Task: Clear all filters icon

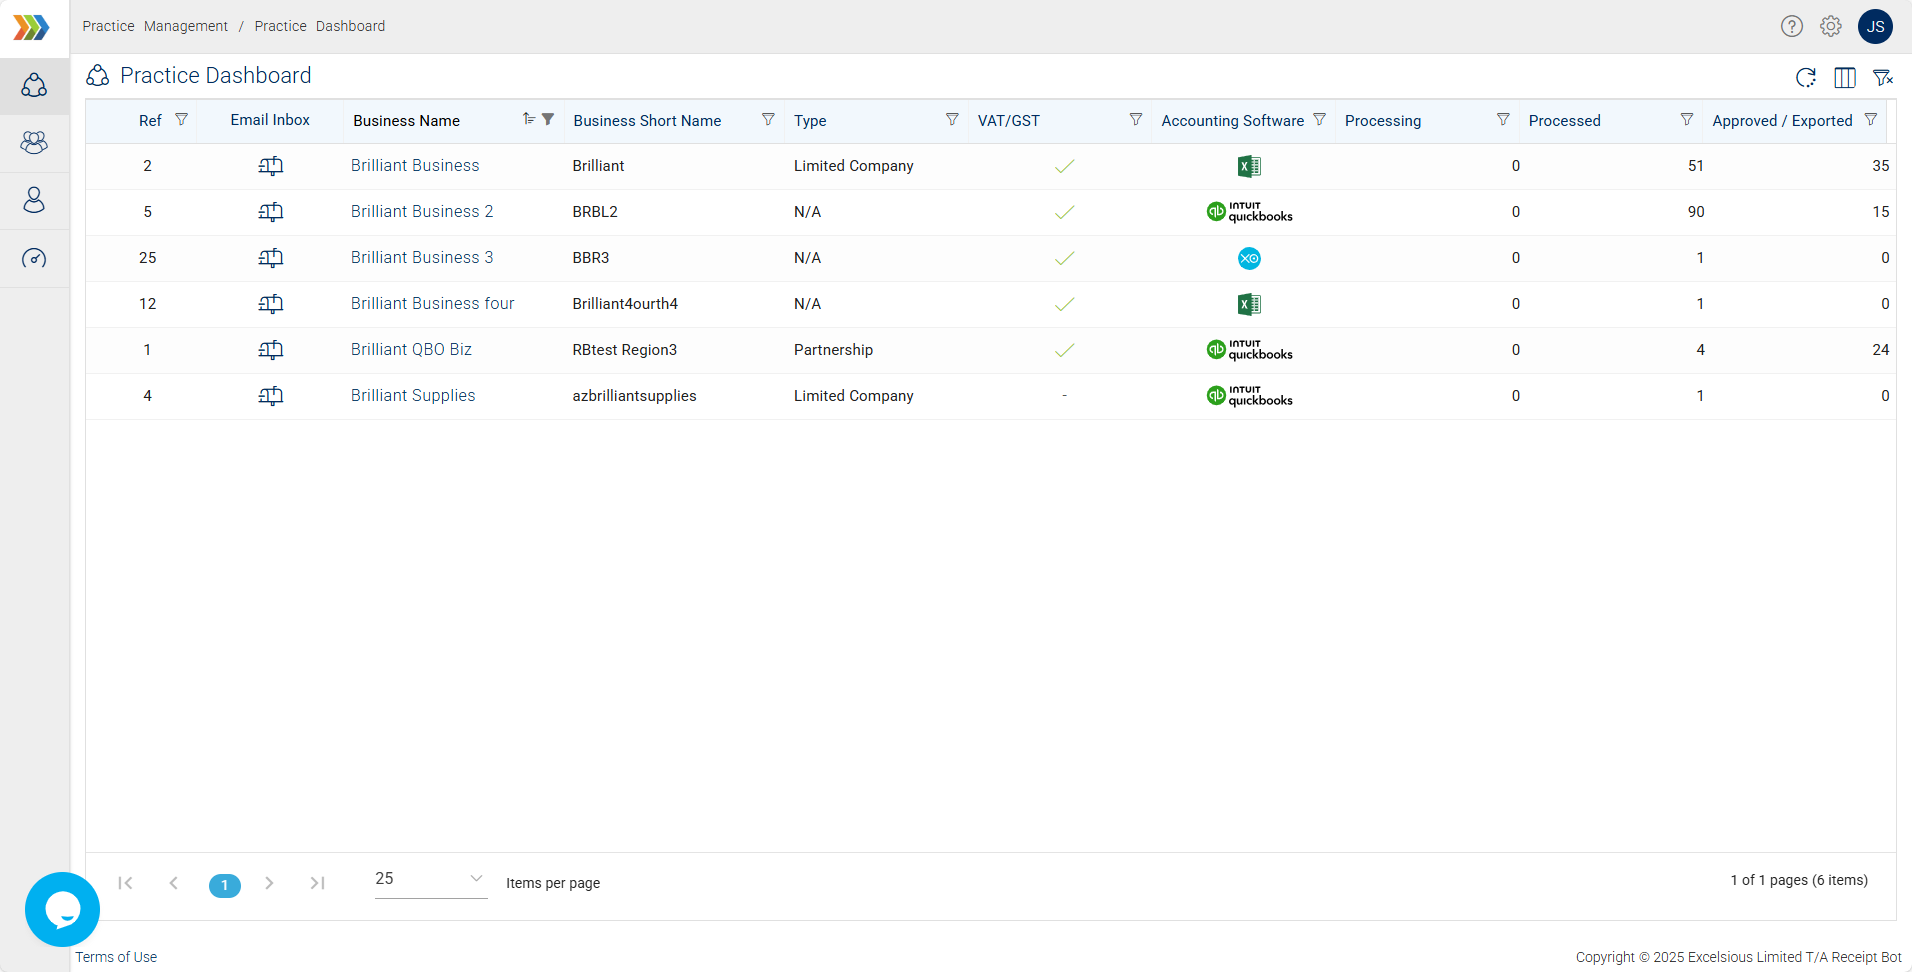Action: [x=1883, y=77]
